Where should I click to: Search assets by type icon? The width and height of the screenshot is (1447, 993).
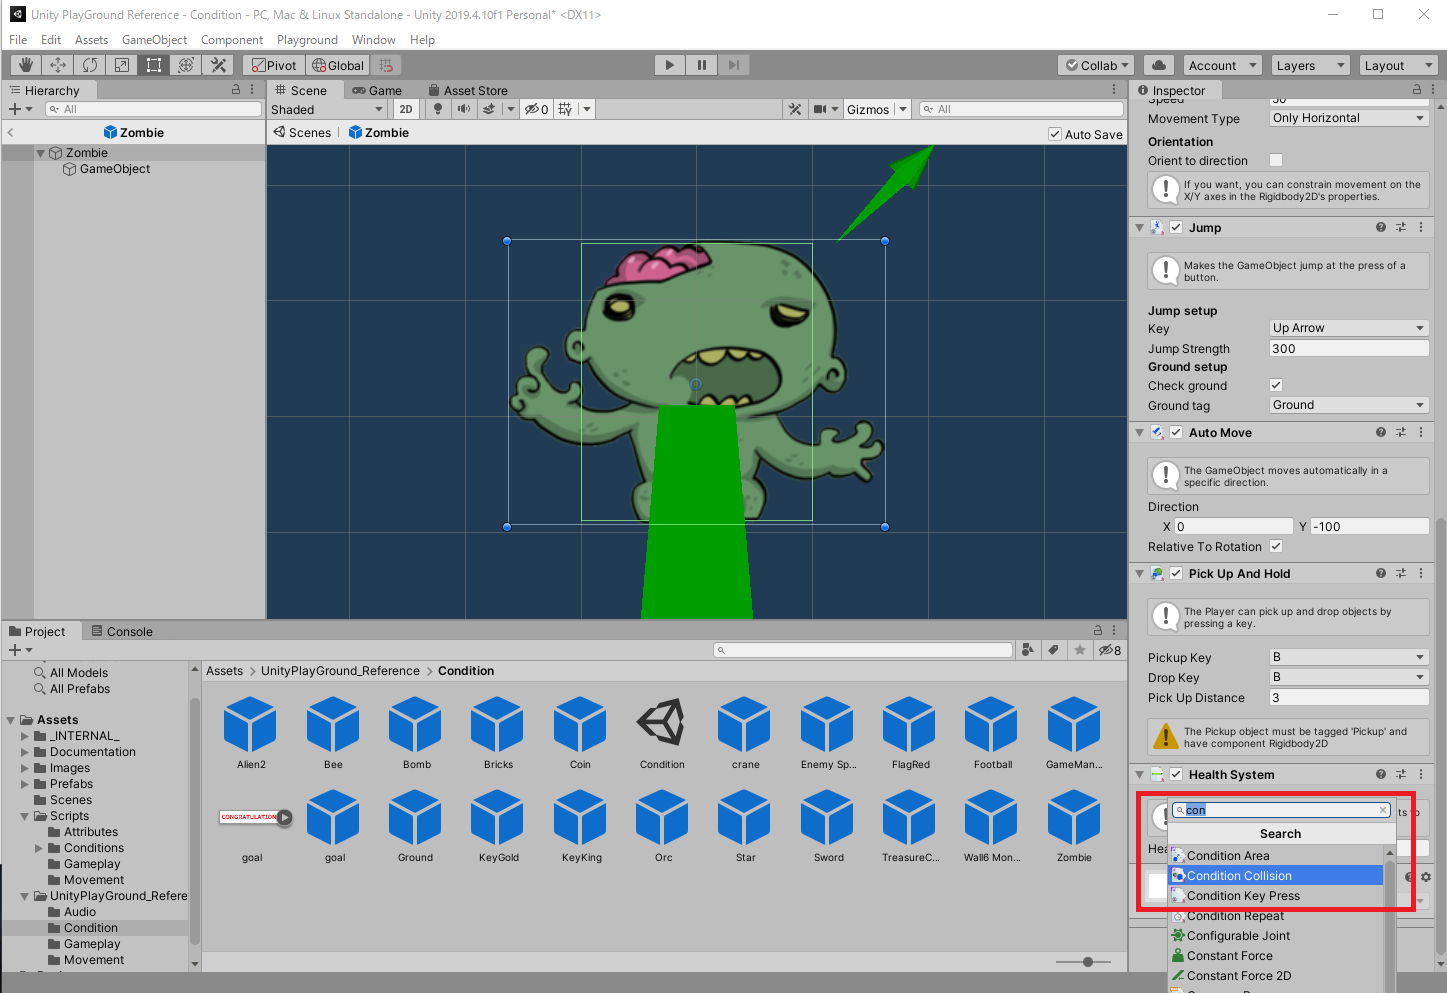pos(1027,650)
